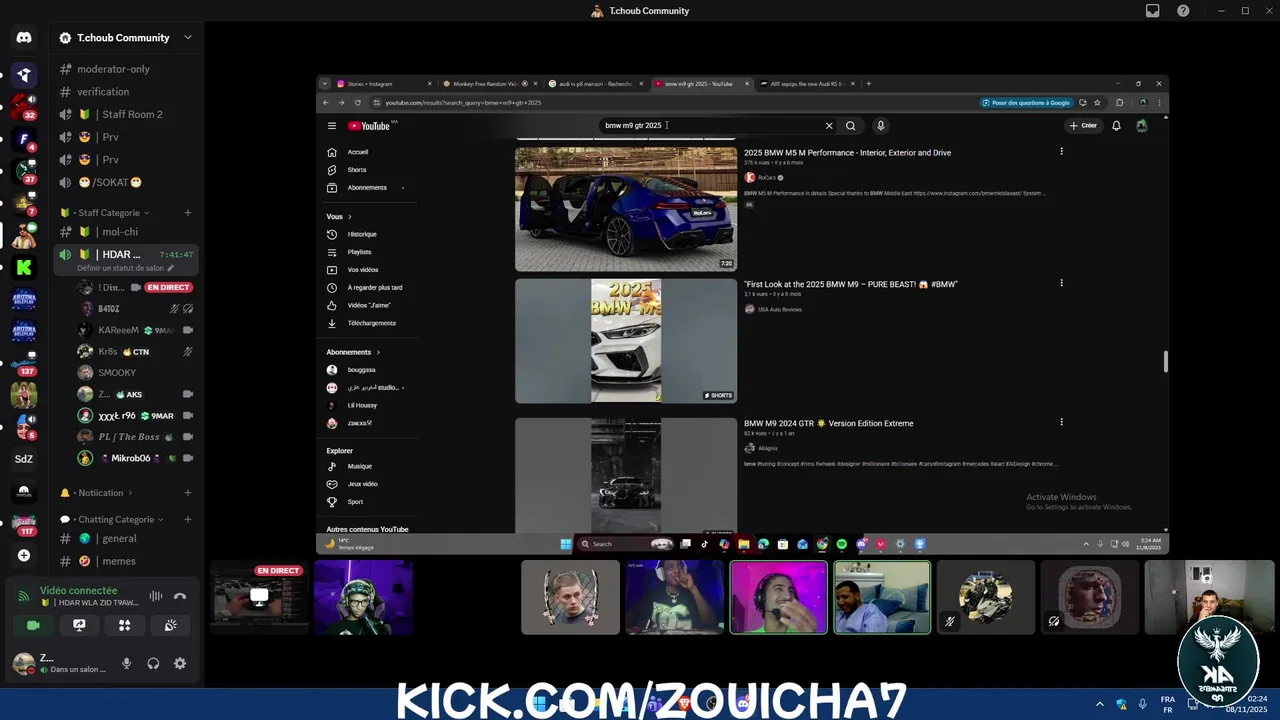The height and width of the screenshot is (720, 1280).
Task: Open YouTube Shorts in sidebar
Action: 357,170
